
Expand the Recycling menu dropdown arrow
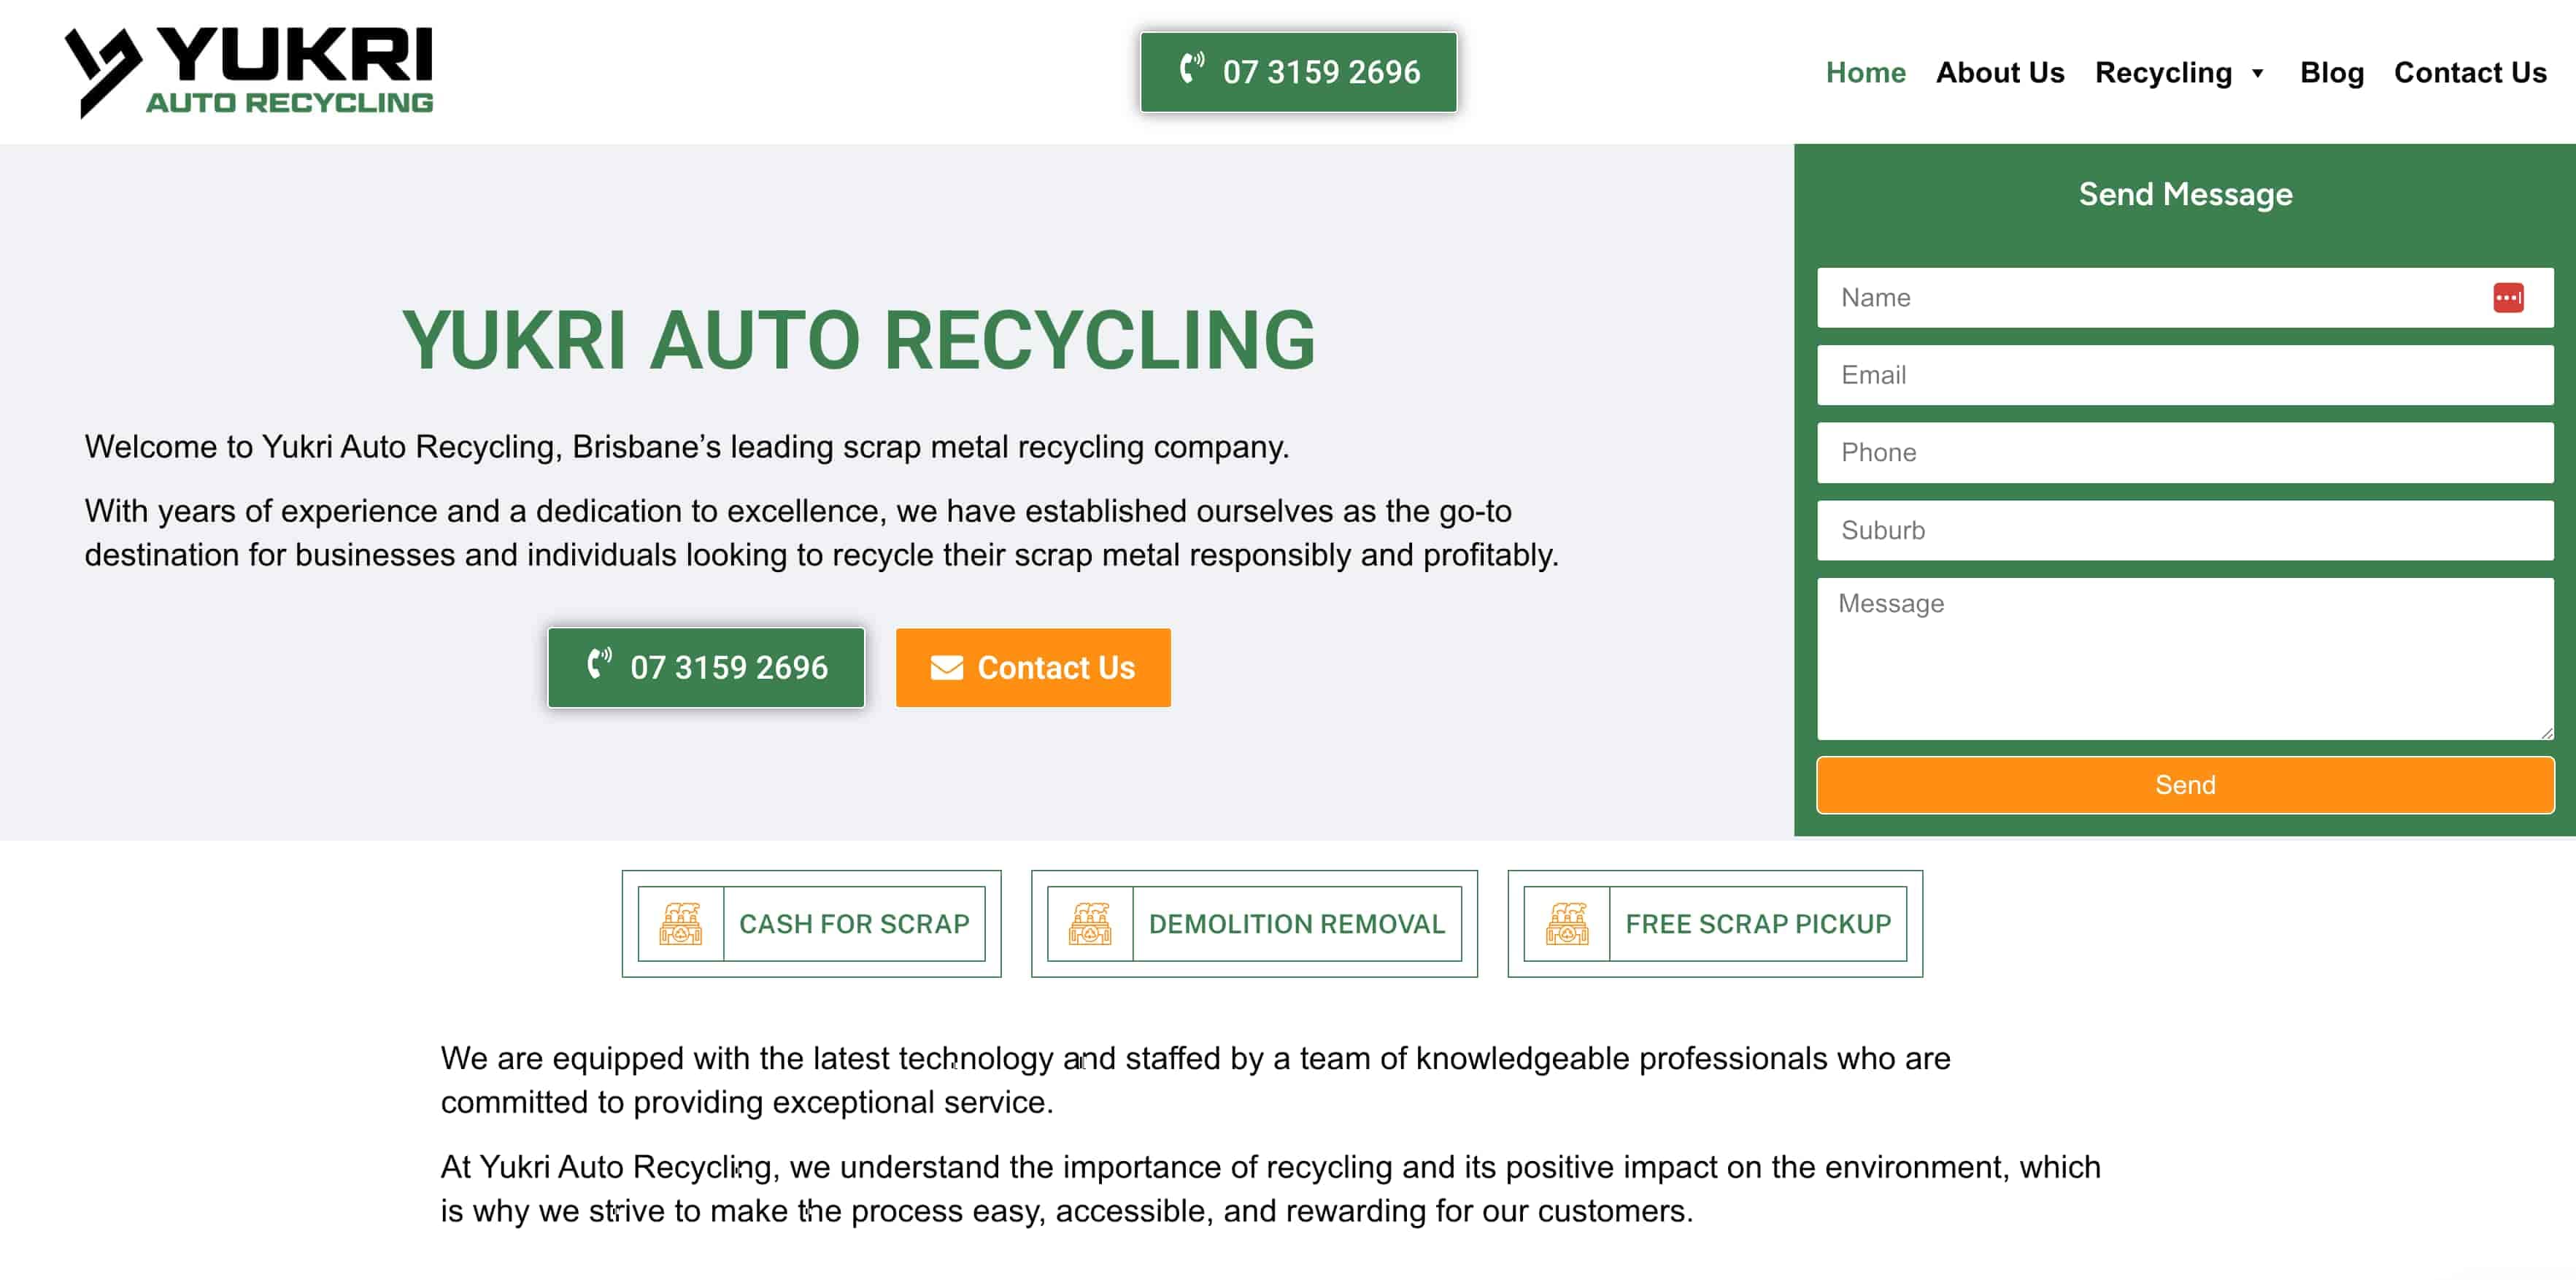[x=2257, y=73]
